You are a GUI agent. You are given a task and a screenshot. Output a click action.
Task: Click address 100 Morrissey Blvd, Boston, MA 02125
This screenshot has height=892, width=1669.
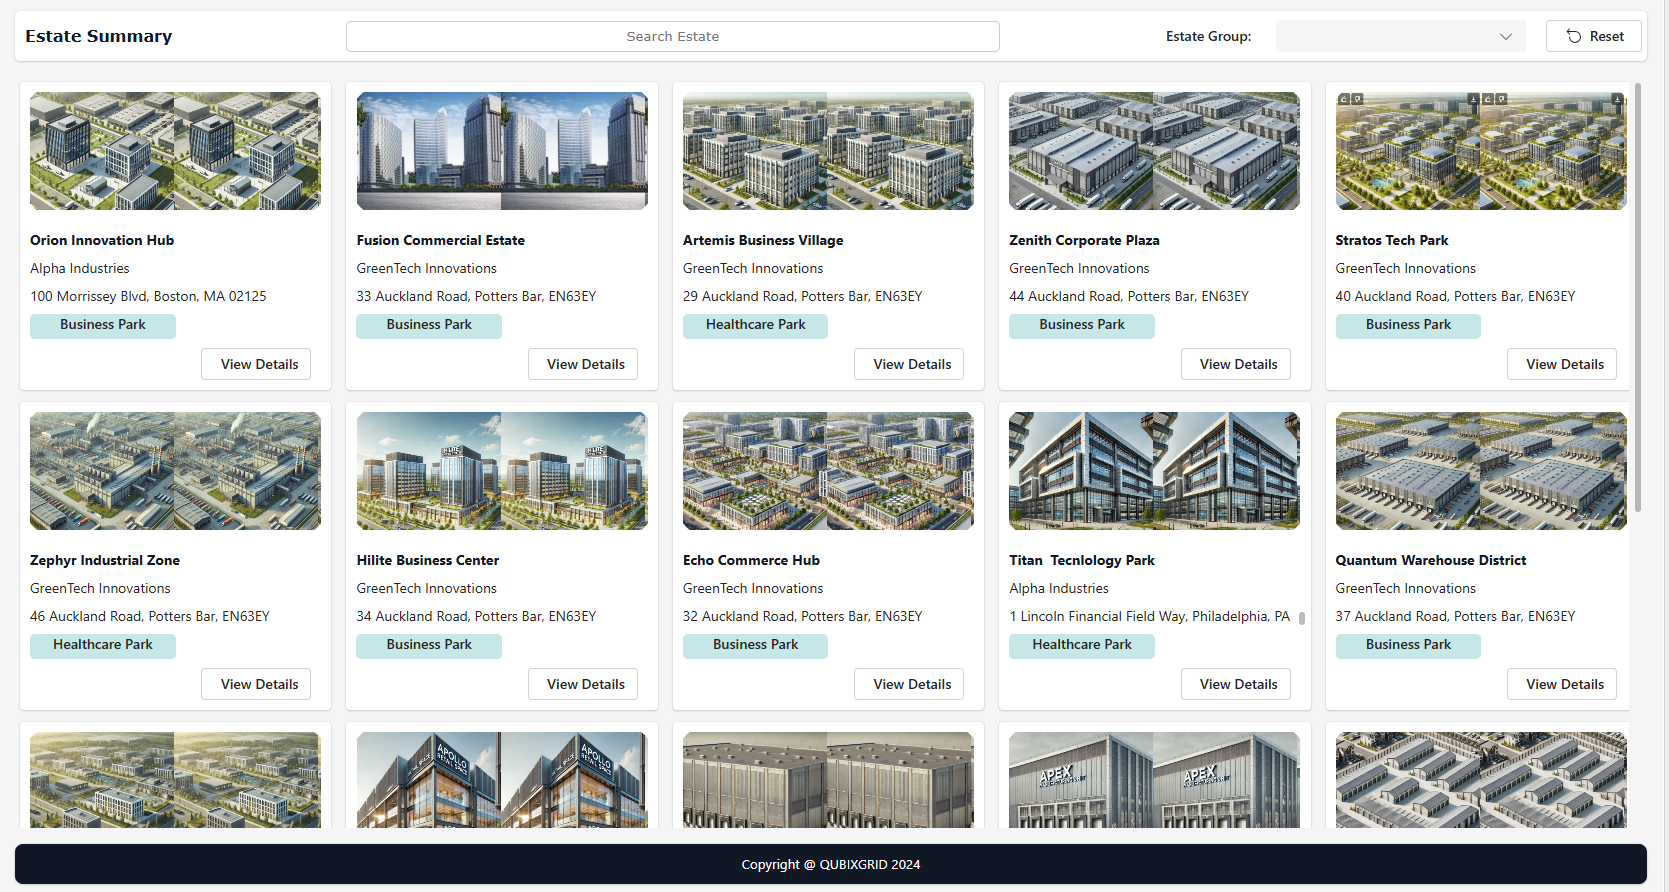tap(148, 296)
